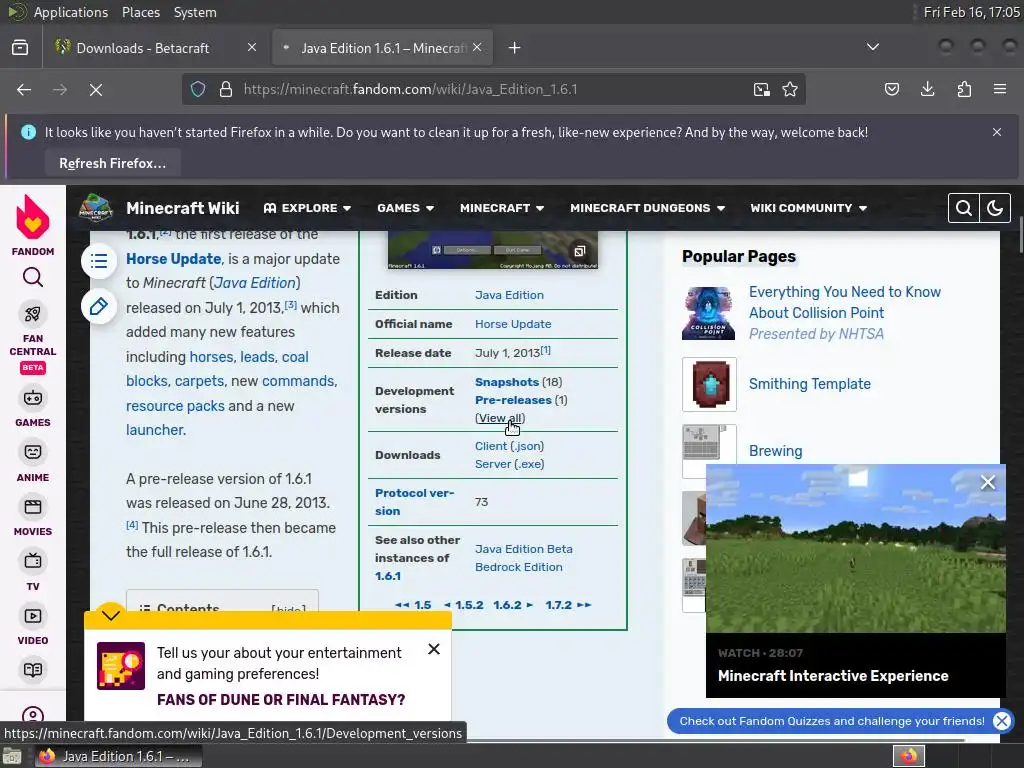This screenshot has width=1024, height=768.
Task: Click the Java Edition 1.6.1 taskbar window button
Action: (x=118, y=756)
